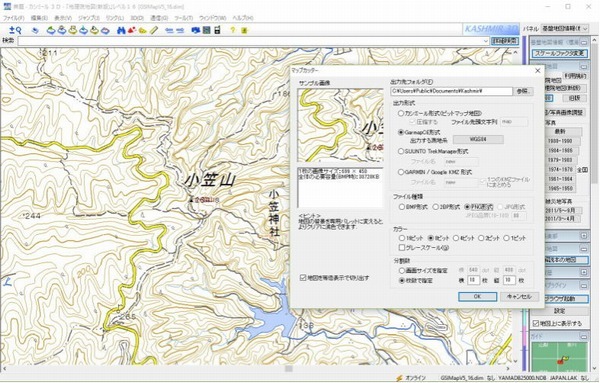Open the ジャンプ(J) menu

click(89, 18)
